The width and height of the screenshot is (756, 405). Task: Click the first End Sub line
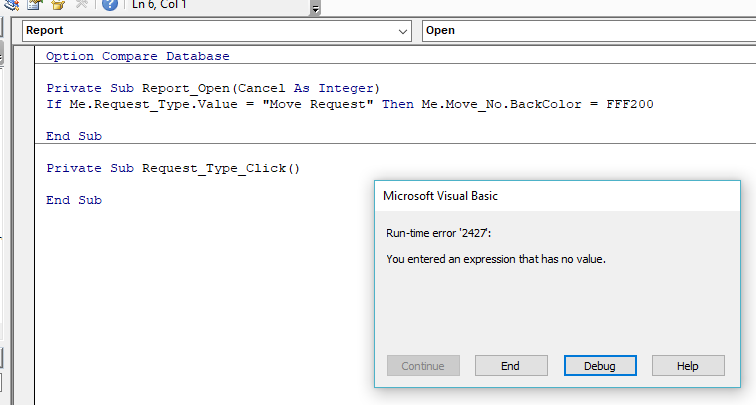tap(74, 136)
